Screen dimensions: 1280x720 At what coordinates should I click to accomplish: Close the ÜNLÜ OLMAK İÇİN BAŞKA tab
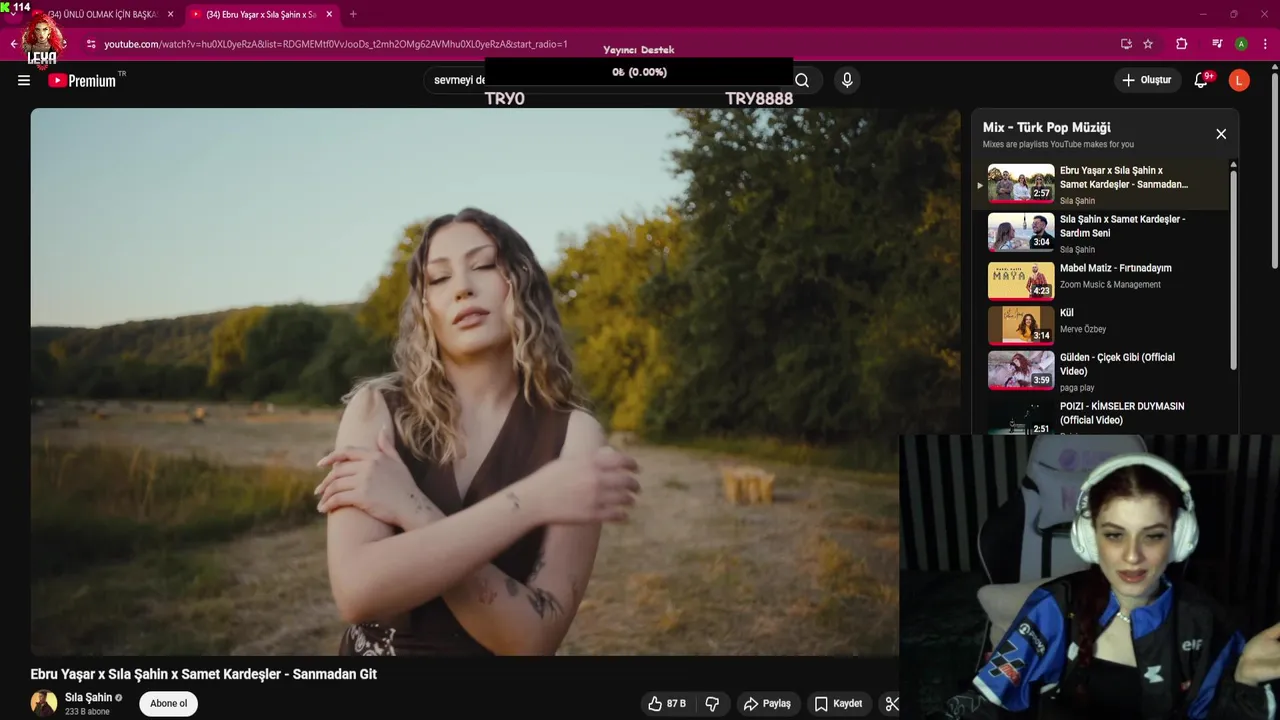pyautogui.click(x=170, y=14)
